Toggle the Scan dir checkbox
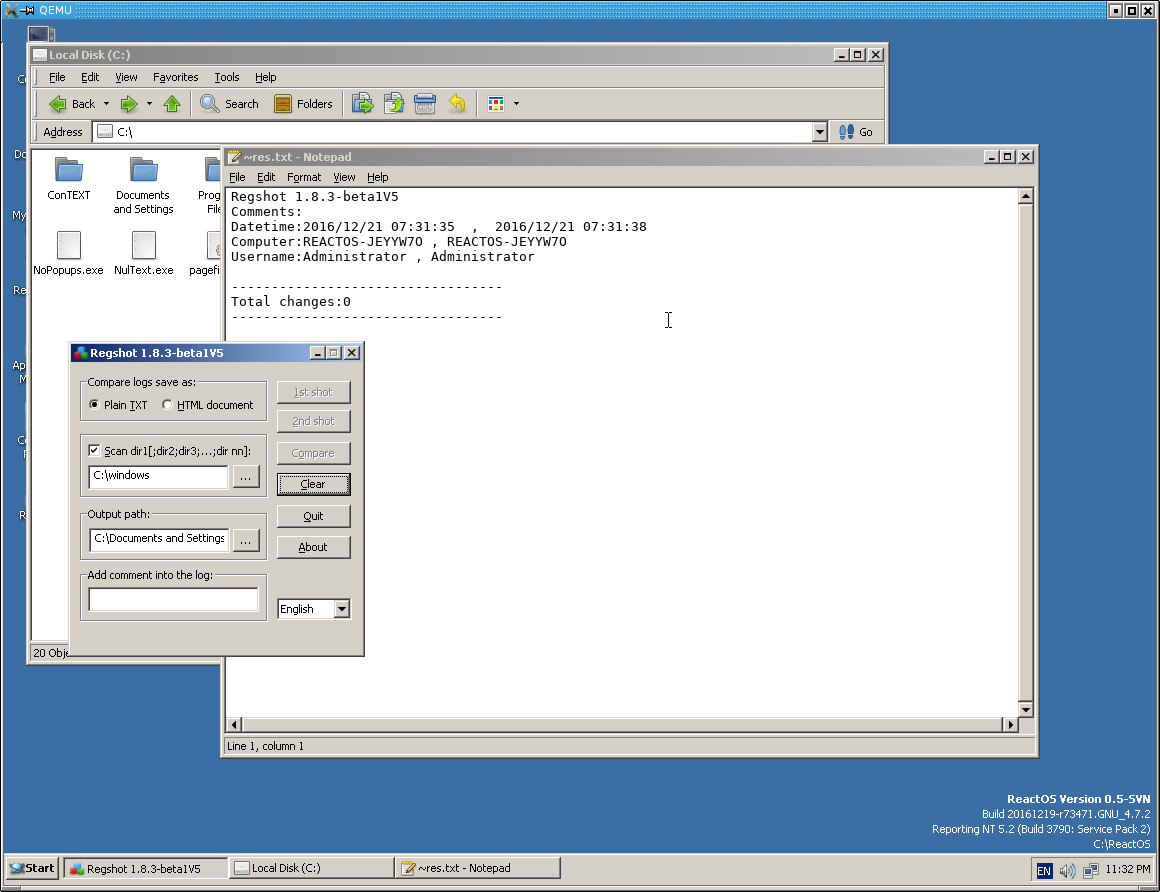 pyautogui.click(x=94, y=450)
